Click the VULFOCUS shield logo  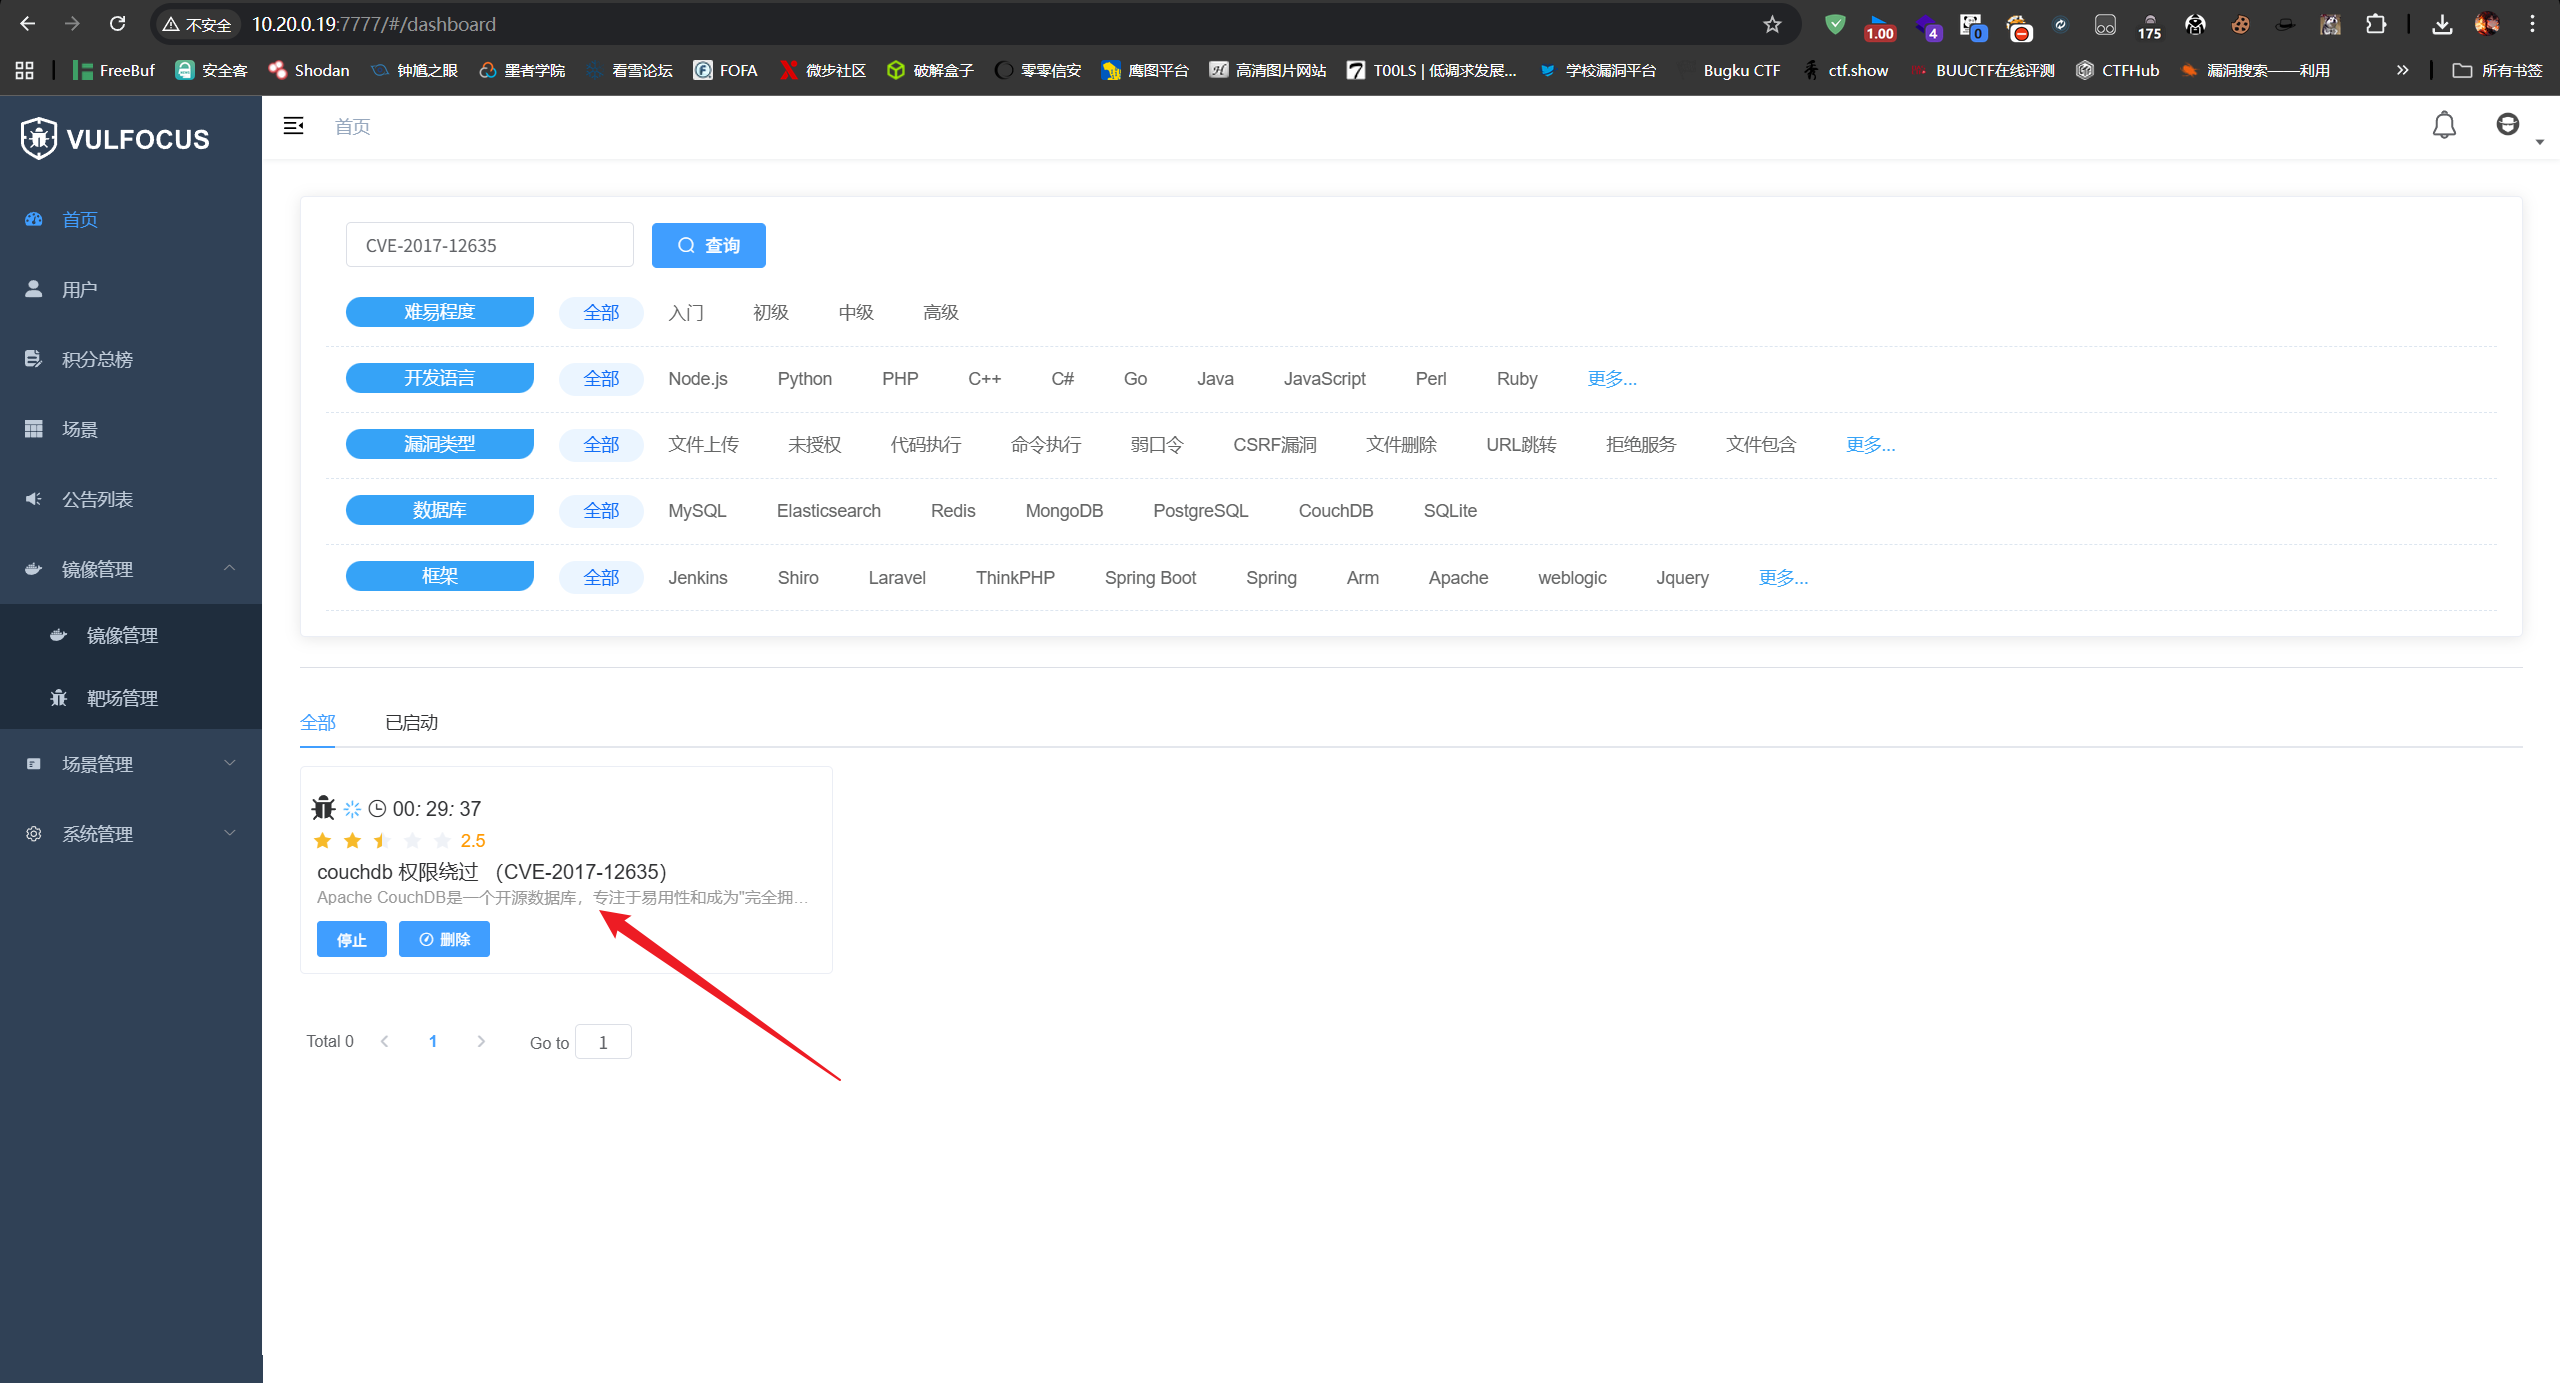(39, 138)
